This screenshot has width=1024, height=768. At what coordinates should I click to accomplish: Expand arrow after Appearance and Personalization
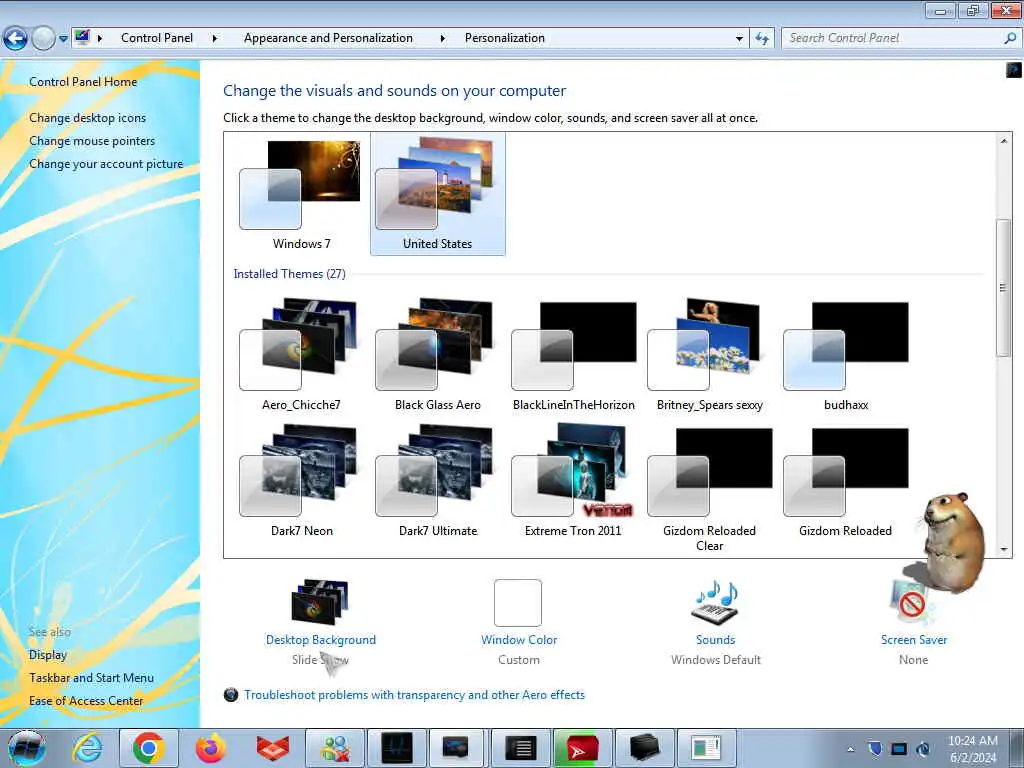pyautogui.click(x=442, y=38)
